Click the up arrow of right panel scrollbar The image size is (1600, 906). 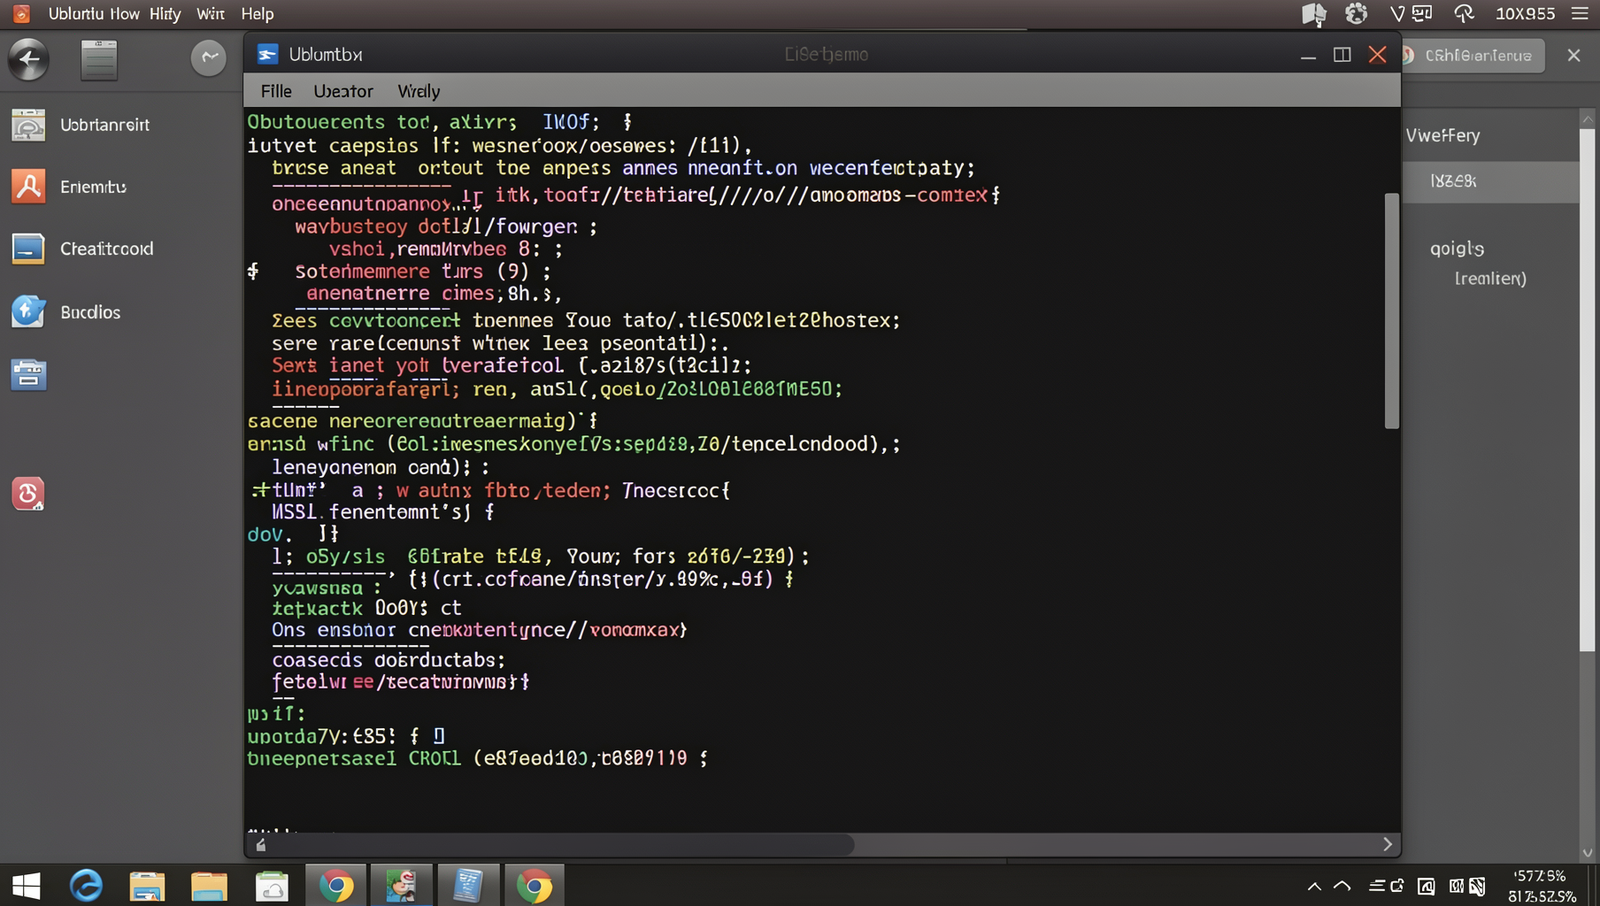(x=1587, y=118)
